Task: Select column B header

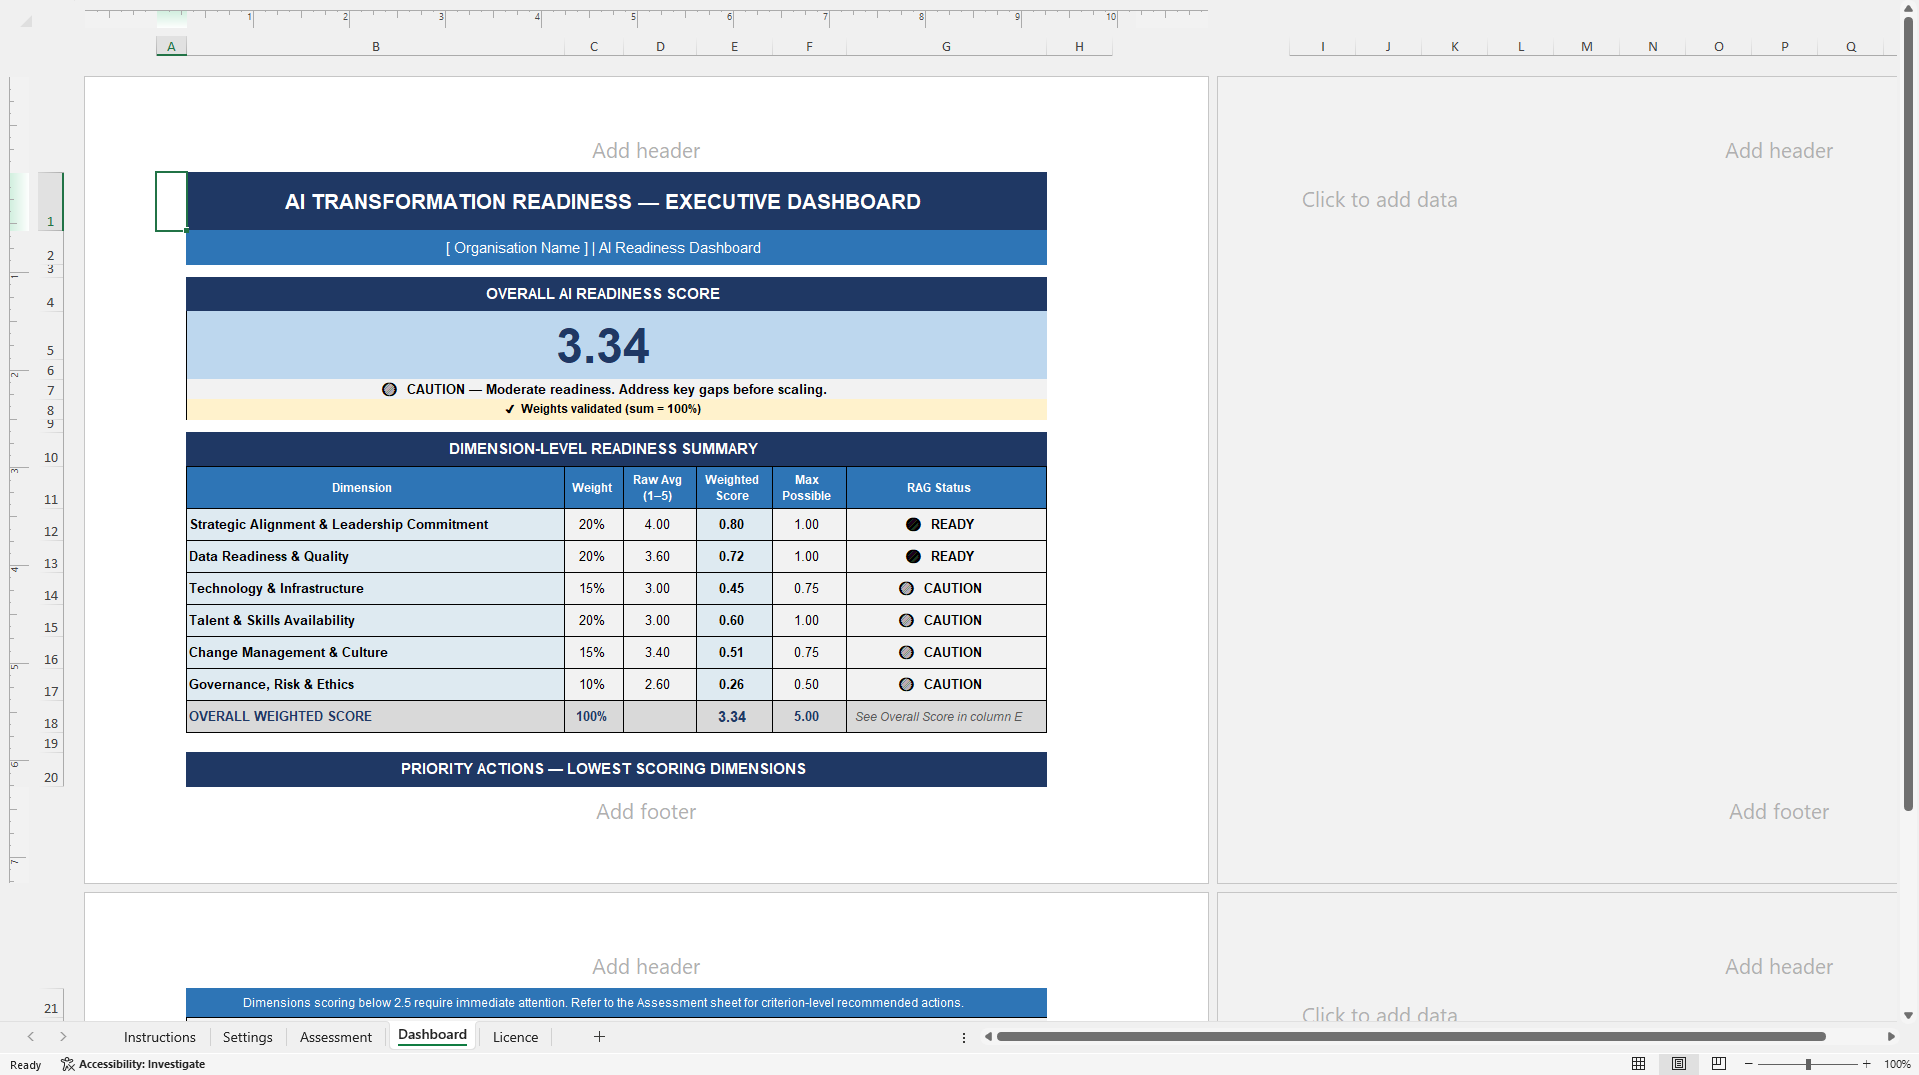Action: point(376,46)
